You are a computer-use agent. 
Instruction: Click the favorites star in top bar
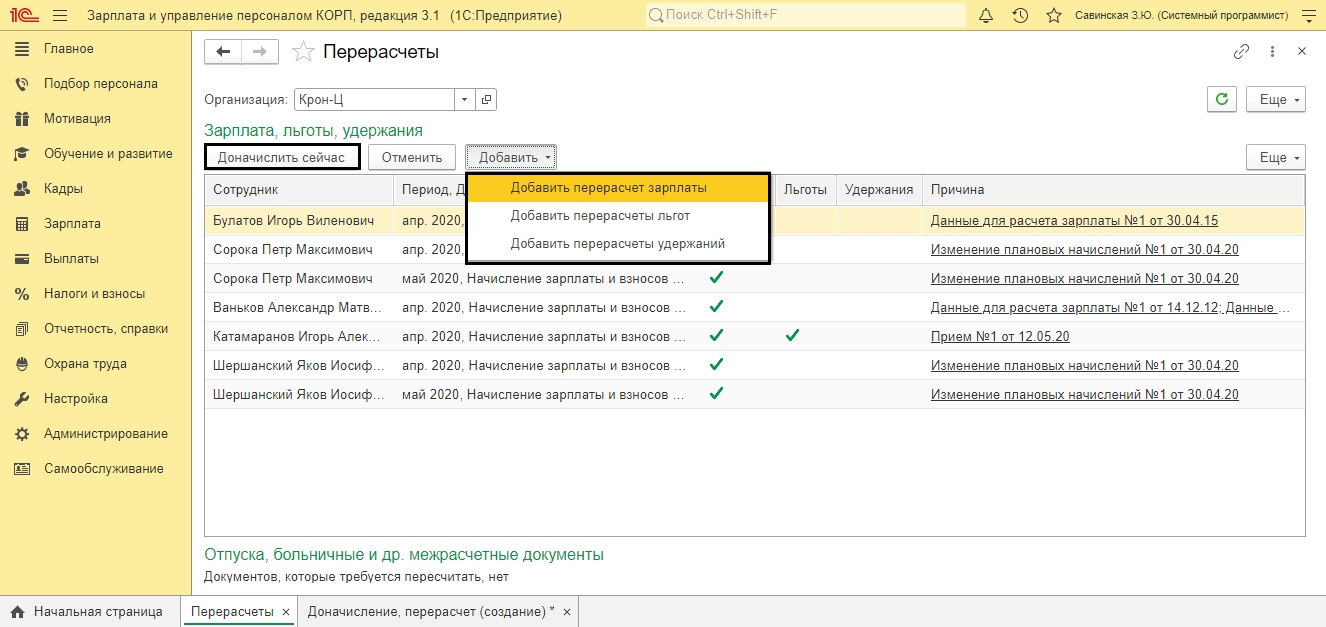coord(1053,16)
